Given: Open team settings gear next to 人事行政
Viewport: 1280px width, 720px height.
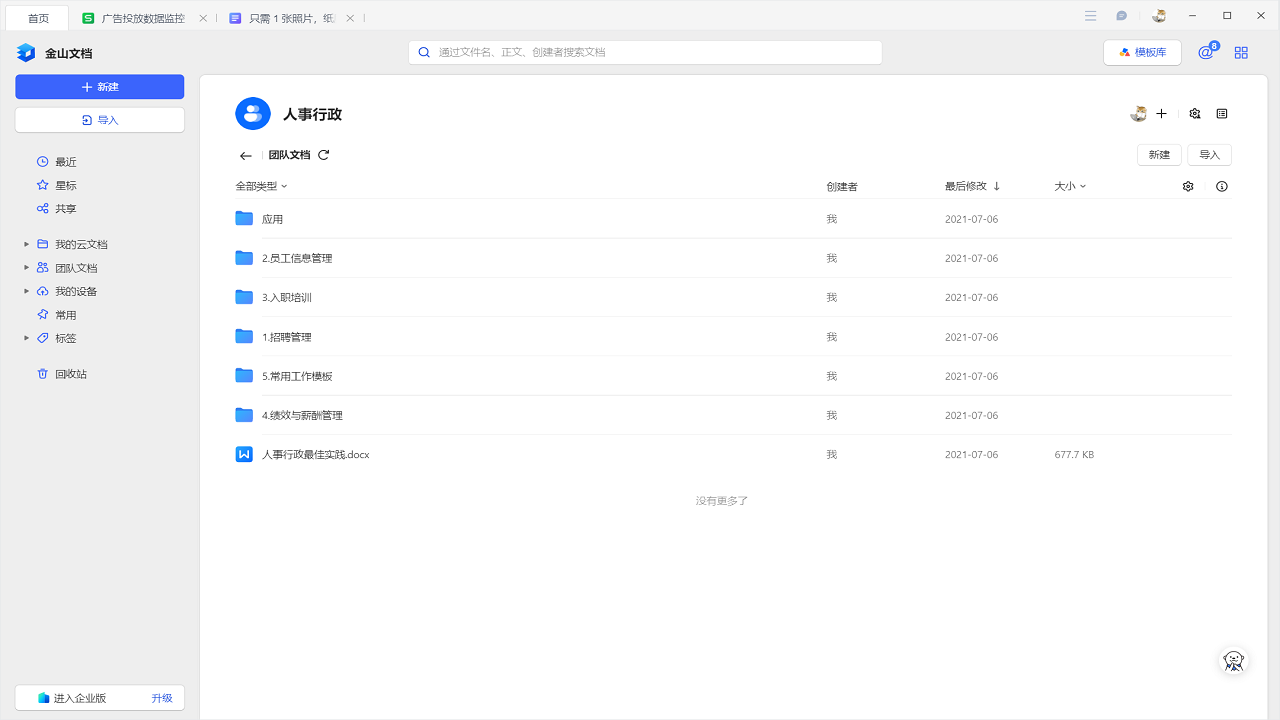Looking at the screenshot, I should pyautogui.click(x=1194, y=113).
